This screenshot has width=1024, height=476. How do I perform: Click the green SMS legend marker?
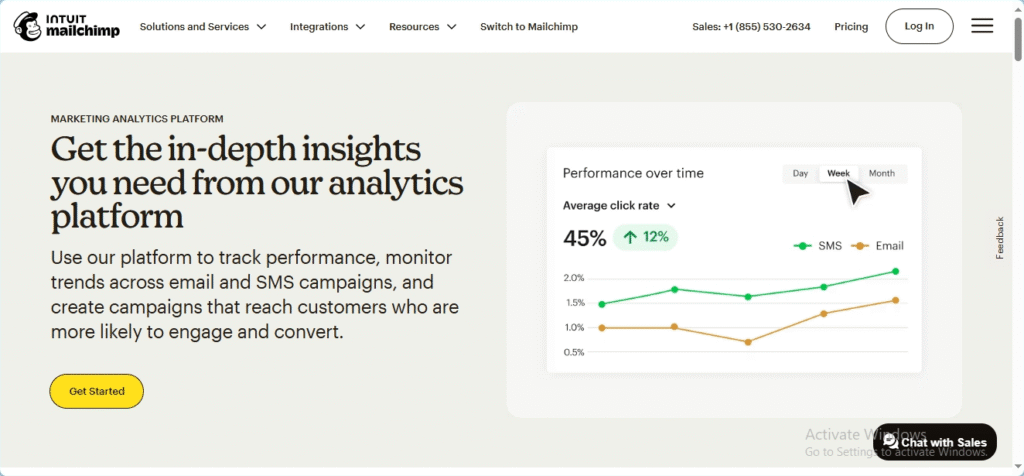[802, 246]
